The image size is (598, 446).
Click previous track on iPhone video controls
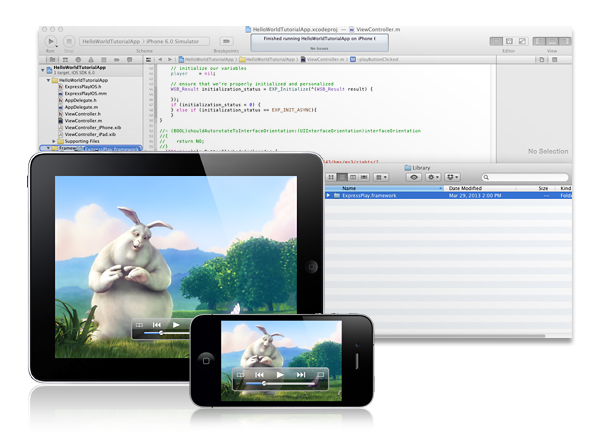pos(259,375)
